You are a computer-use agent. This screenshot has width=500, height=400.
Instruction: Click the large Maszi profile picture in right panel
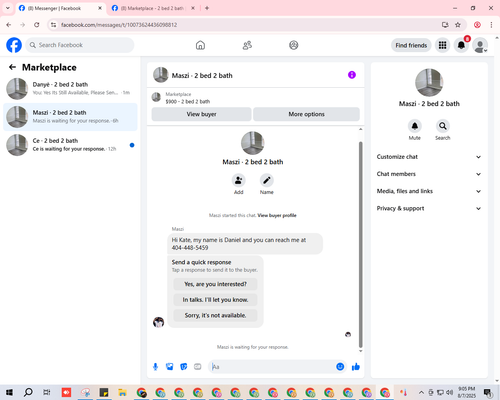point(429,83)
